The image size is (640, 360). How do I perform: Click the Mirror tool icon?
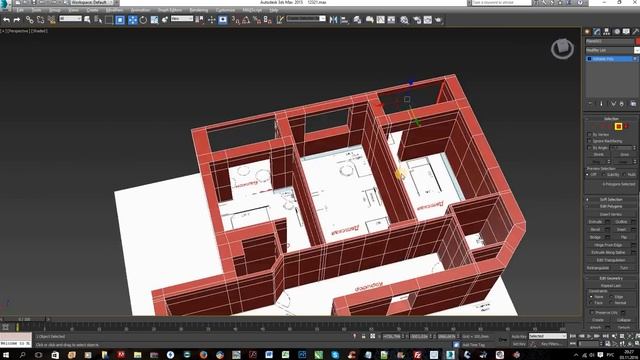click(x=333, y=20)
